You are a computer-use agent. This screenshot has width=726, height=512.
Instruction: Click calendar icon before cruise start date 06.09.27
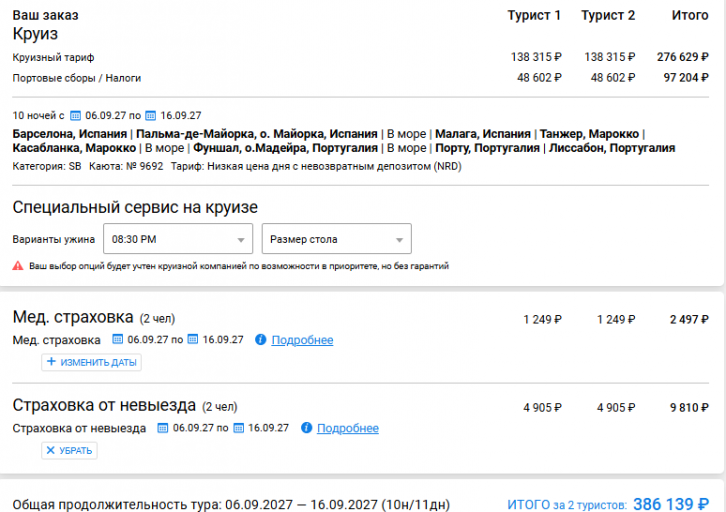(75, 115)
